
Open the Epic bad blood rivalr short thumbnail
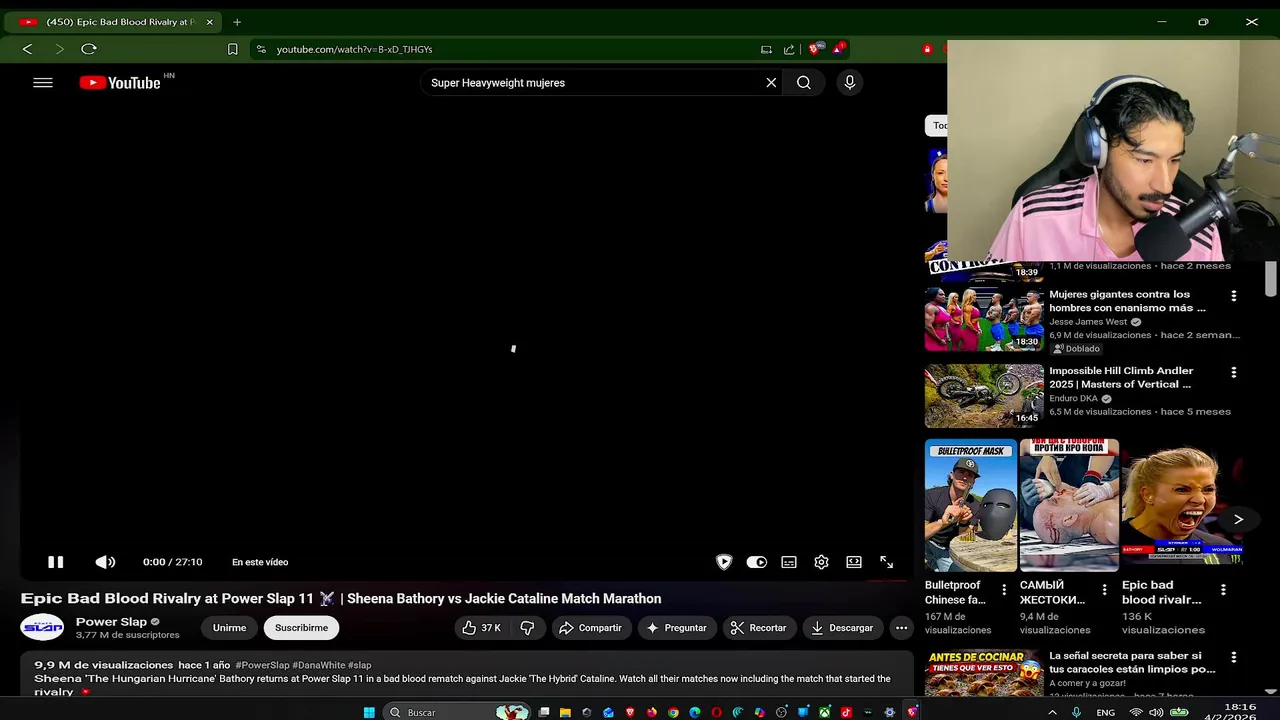tap(1182, 505)
